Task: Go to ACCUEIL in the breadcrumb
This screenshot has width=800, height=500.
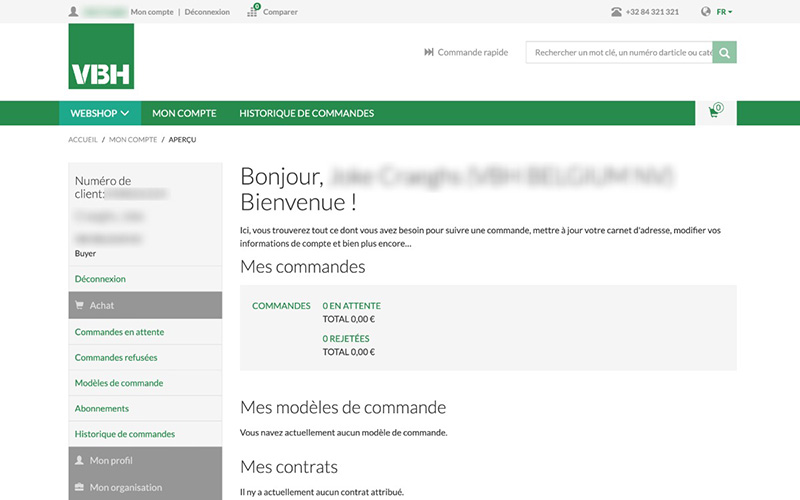Action: pyautogui.click(x=83, y=140)
